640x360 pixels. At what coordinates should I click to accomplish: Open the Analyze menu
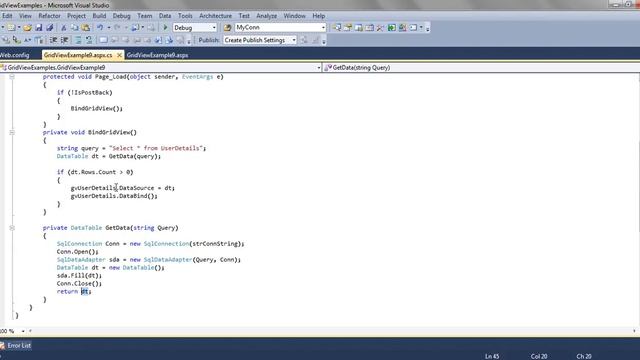pyautogui.click(x=267, y=16)
